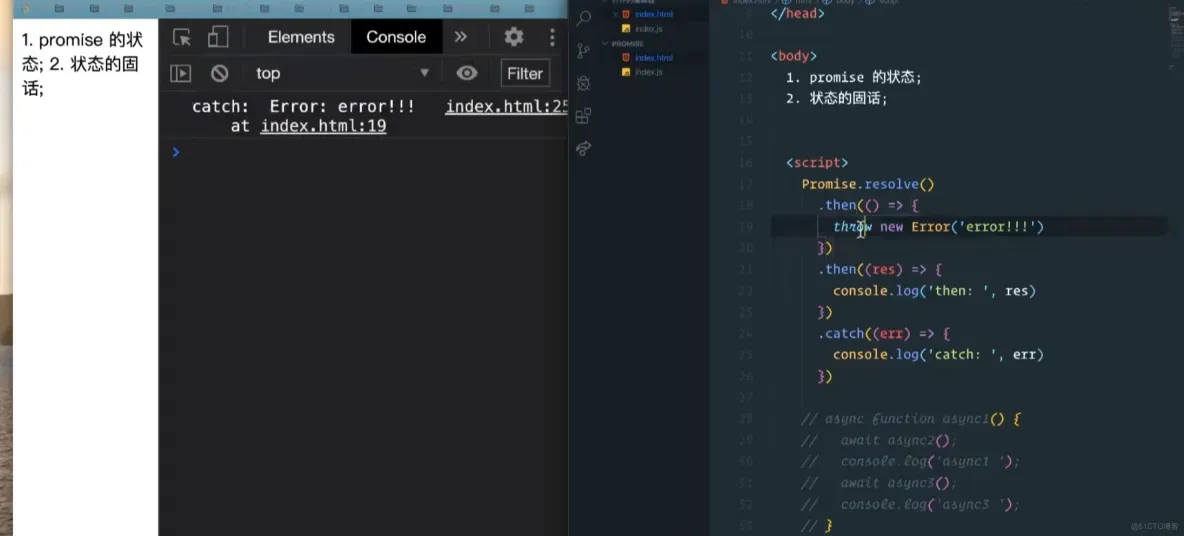Click the Promise.resolve() line in editor
The width and height of the screenshot is (1184, 536).
868,183
